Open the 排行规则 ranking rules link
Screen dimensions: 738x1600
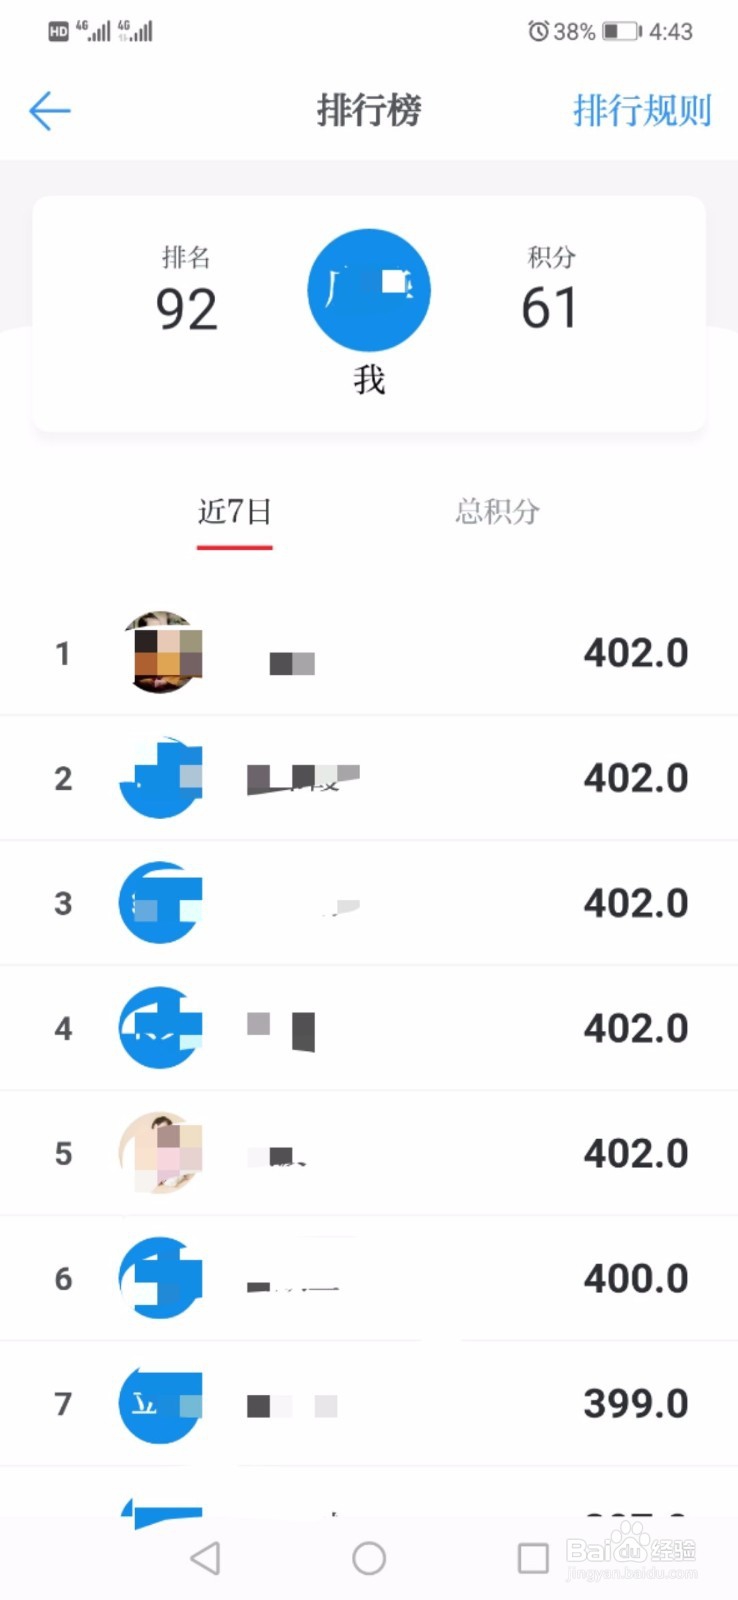(641, 110)
